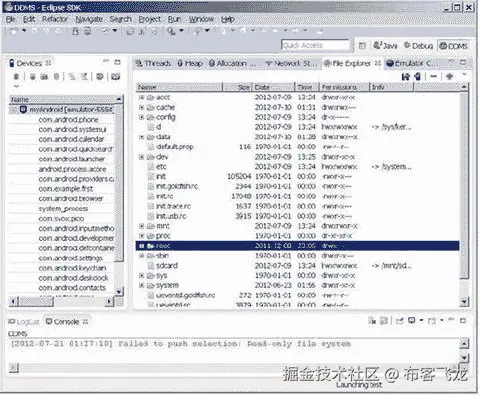Open the File menu
The height and width of the screenshot is (395, 480).
(x=10, y=19)
